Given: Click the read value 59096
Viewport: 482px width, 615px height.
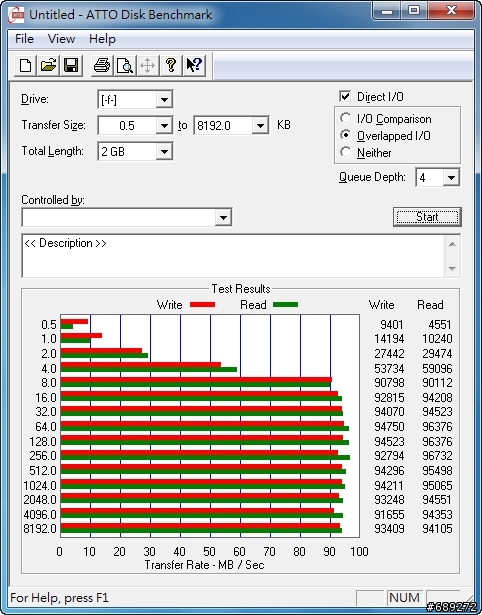Looking at the screenshot, I should coord(437,369).
